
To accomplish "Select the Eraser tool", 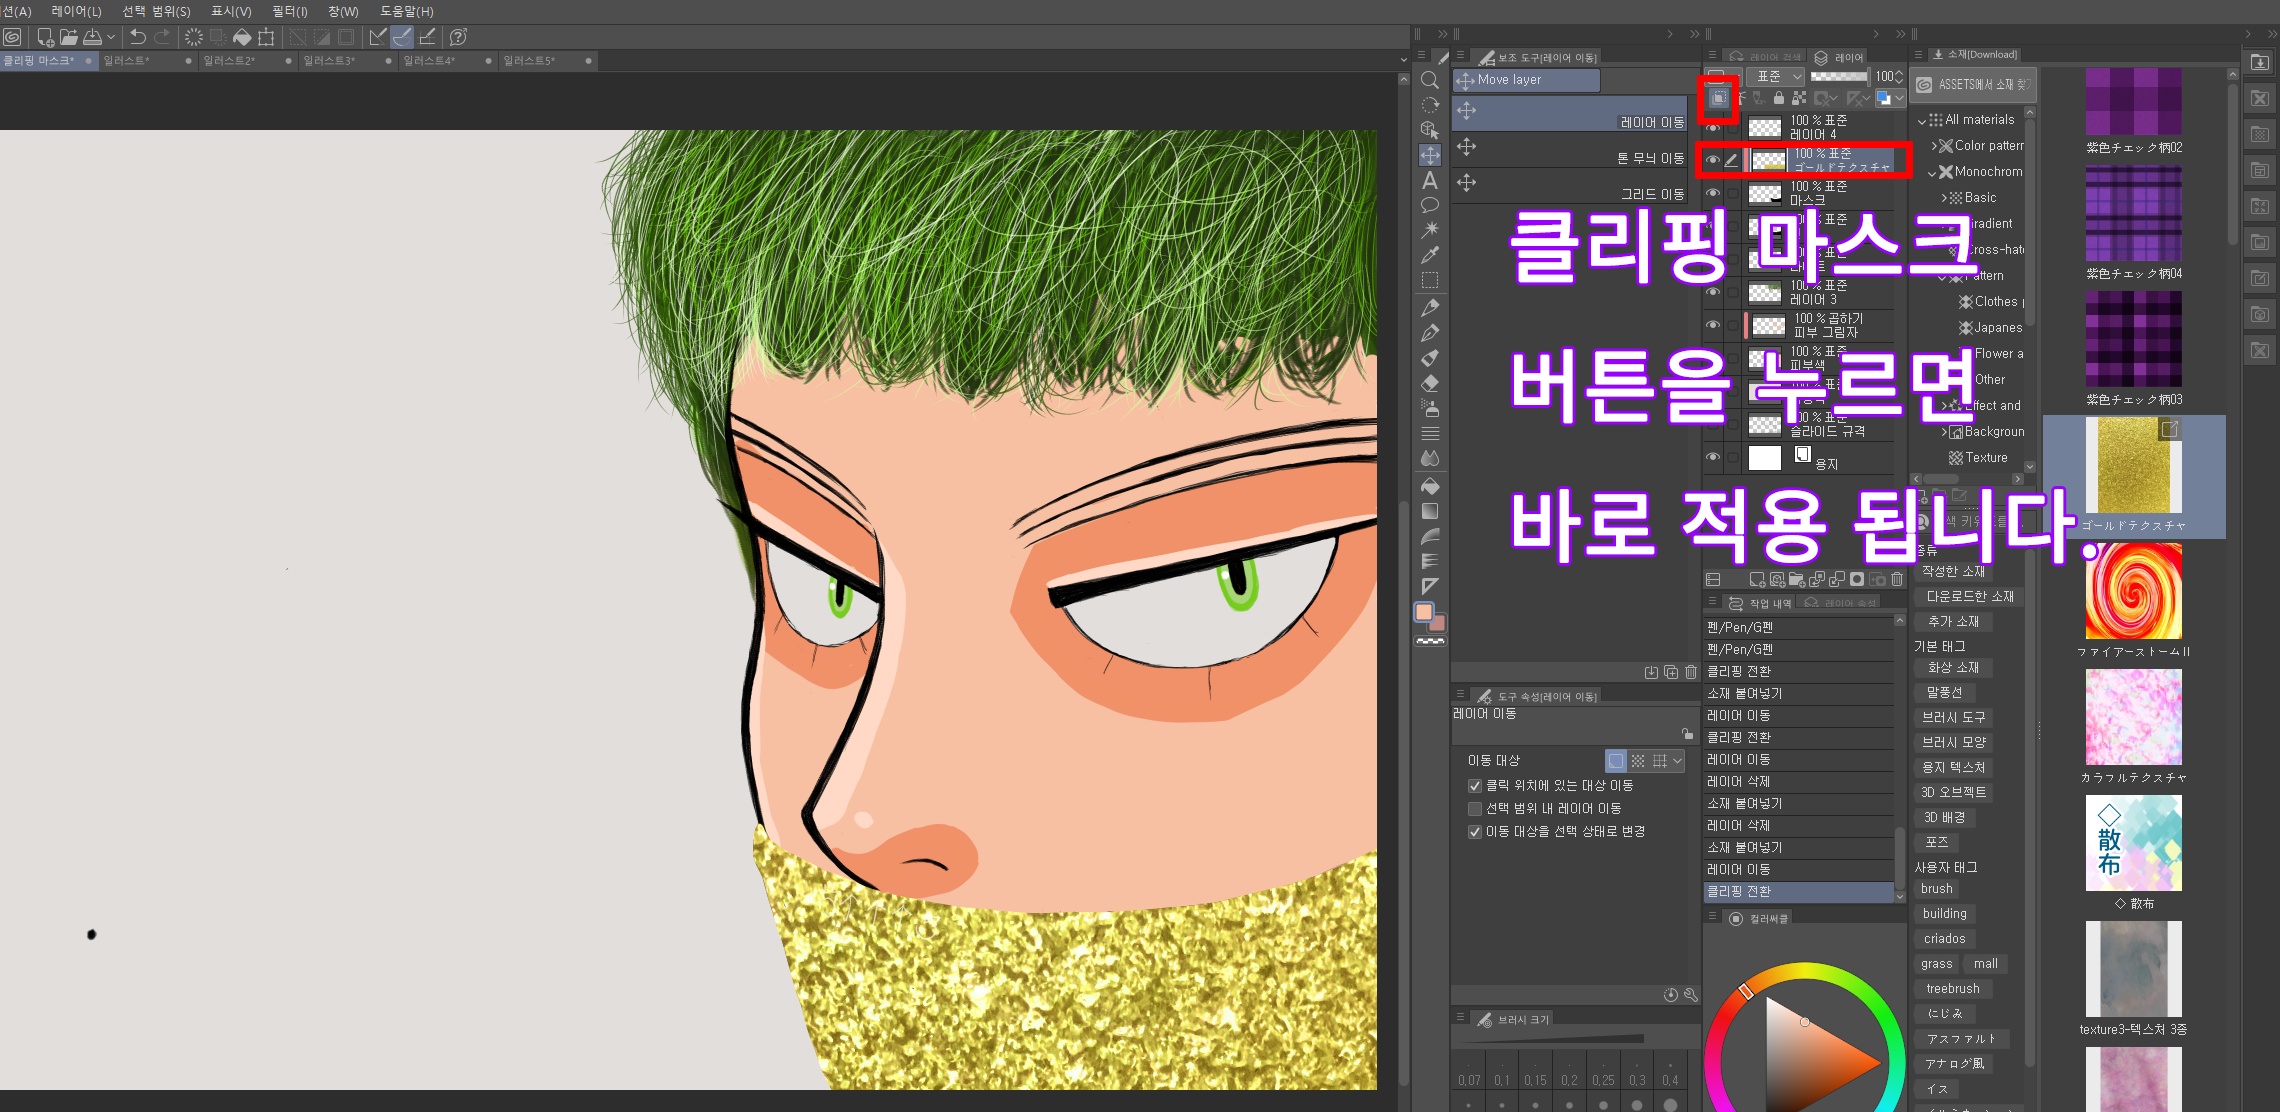I will pyautogui.click(x=1430, y=383).
